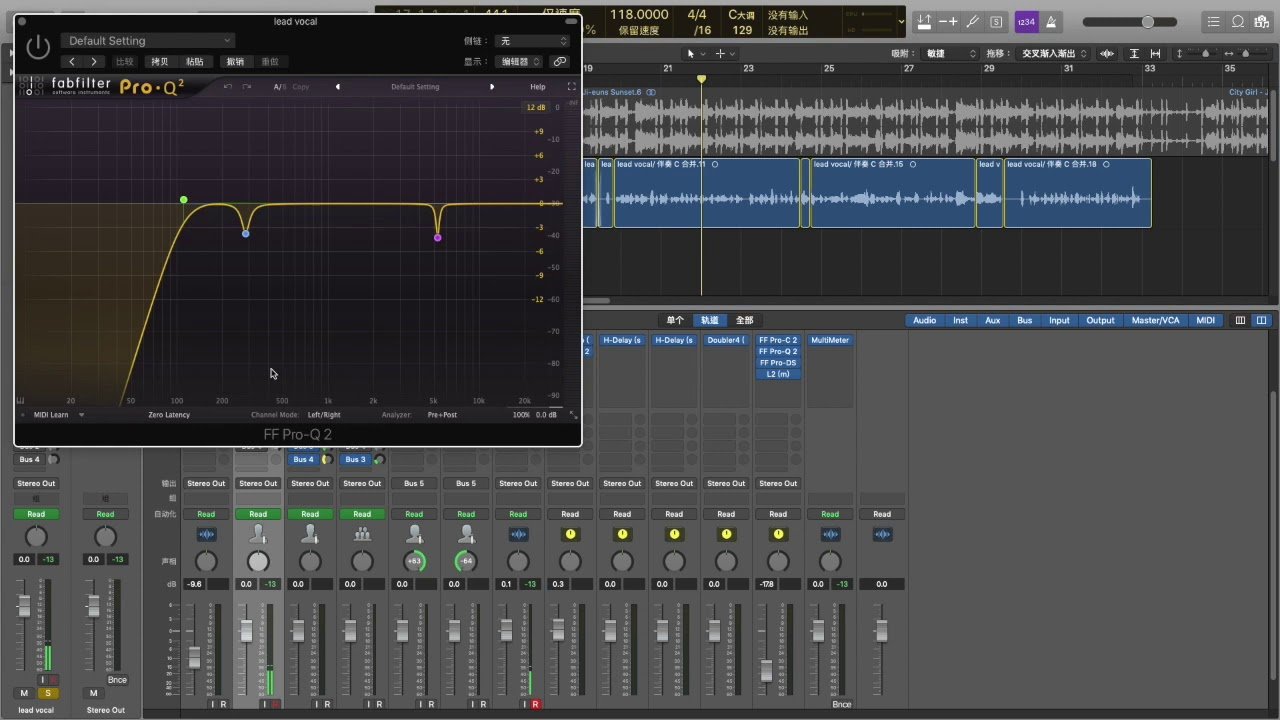Change the Left/Right channel mode

click(x=324, y=415)
